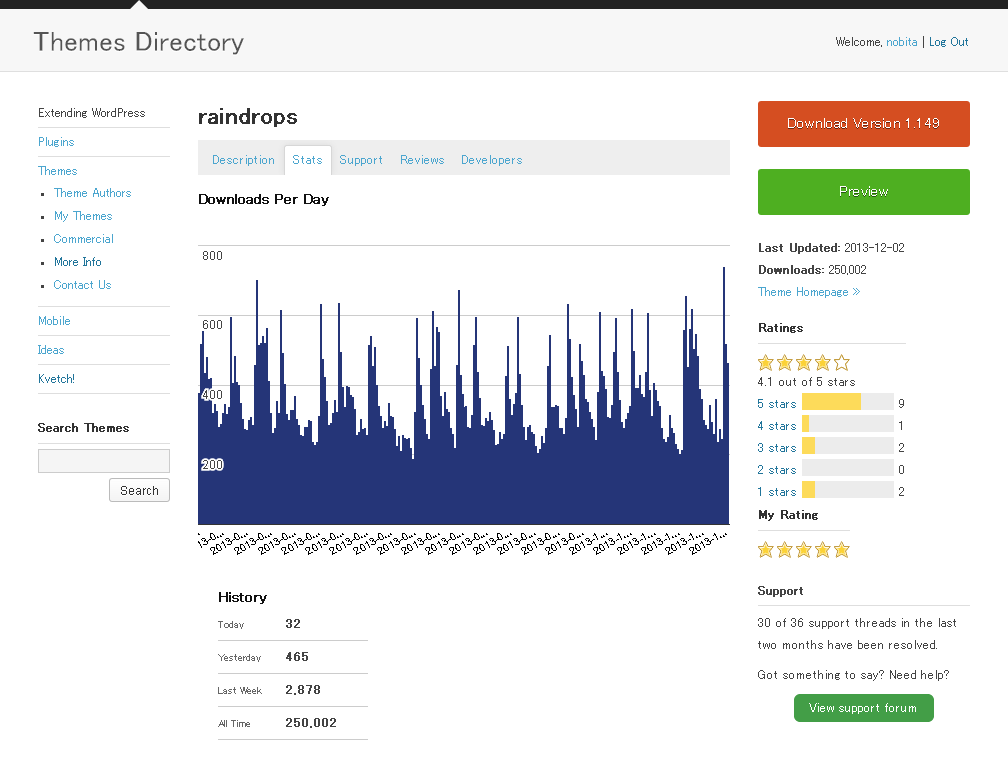1008x768 pixels.
Task: Set my rating to three stars
Action: (x=804, y=549)
